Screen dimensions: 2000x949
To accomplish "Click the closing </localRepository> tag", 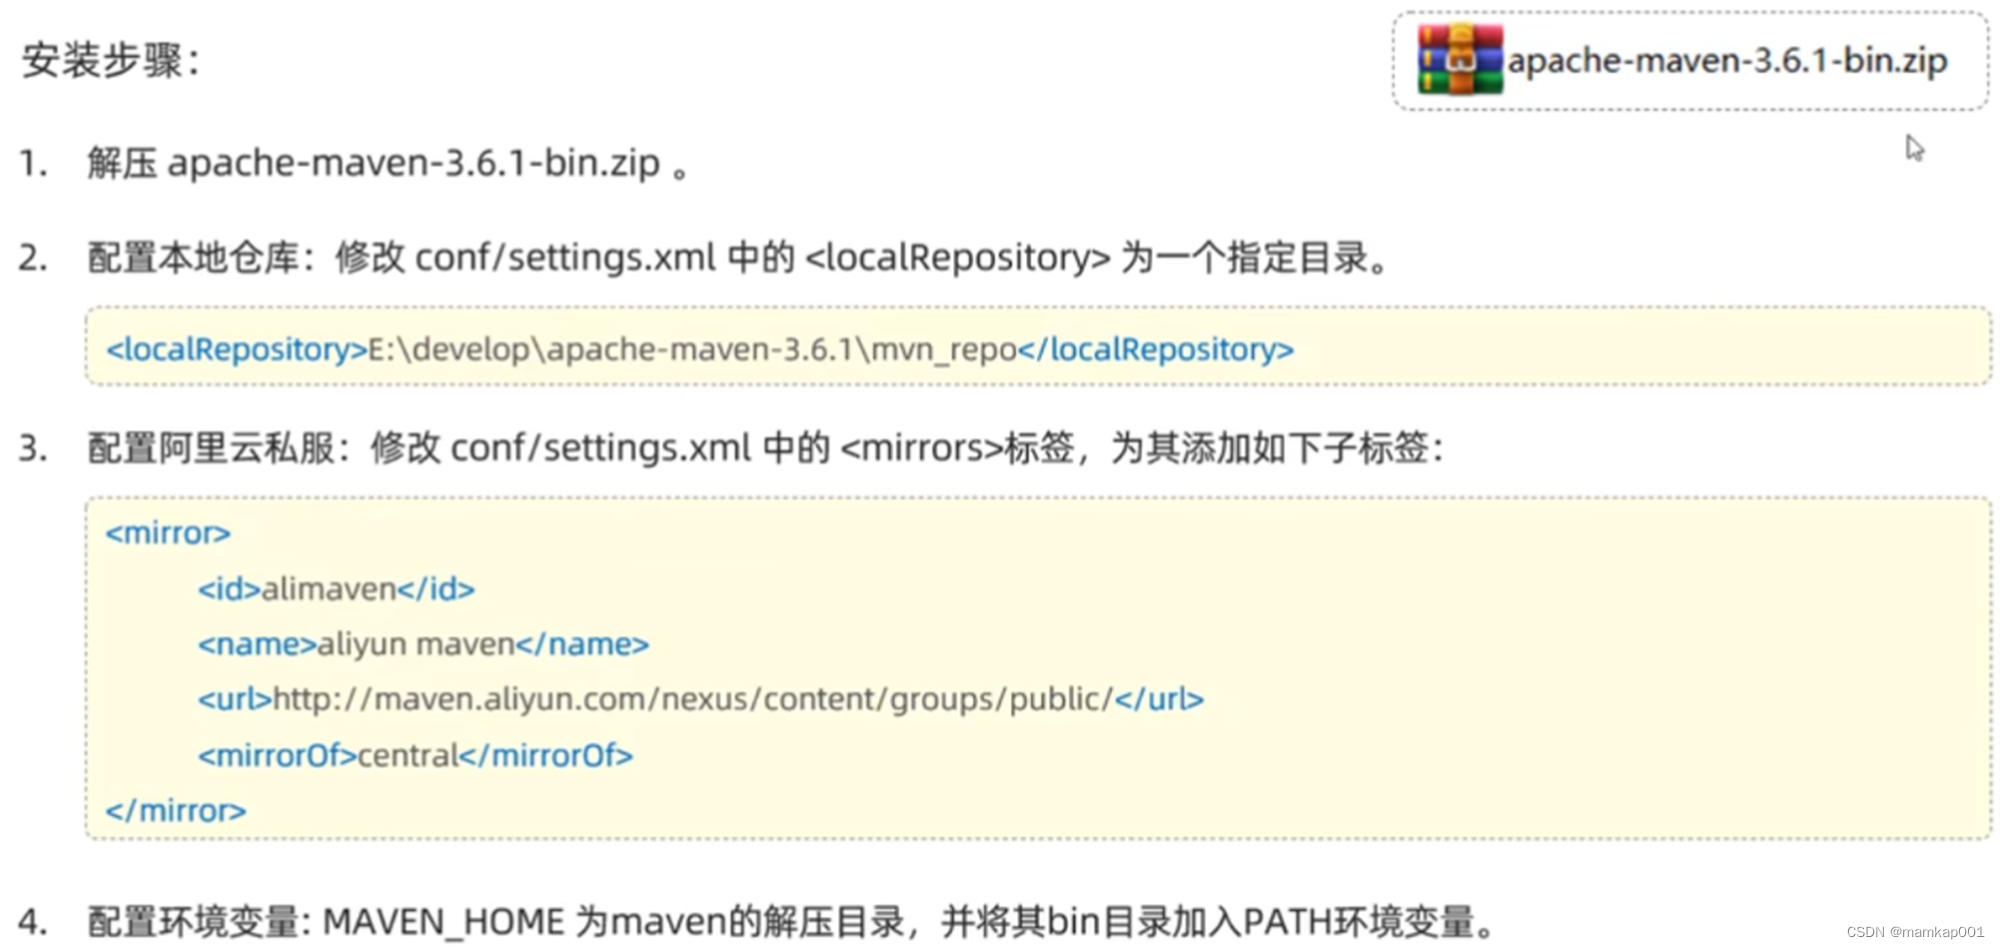I will pyautogui.click(x=1156, y=350).
